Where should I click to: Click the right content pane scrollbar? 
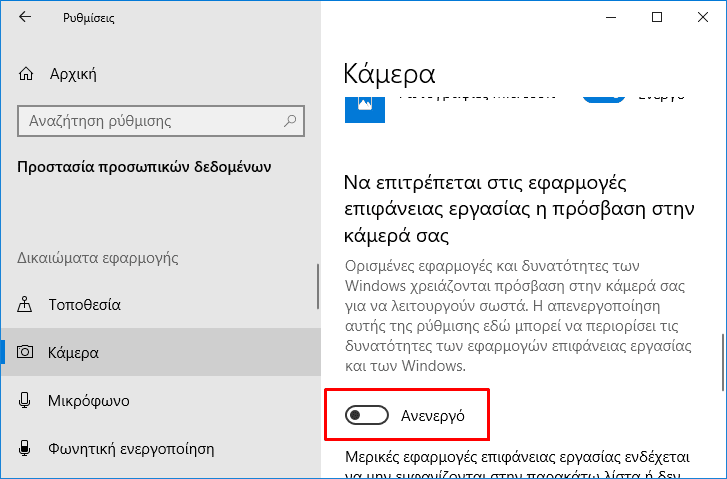coord(723,362)
